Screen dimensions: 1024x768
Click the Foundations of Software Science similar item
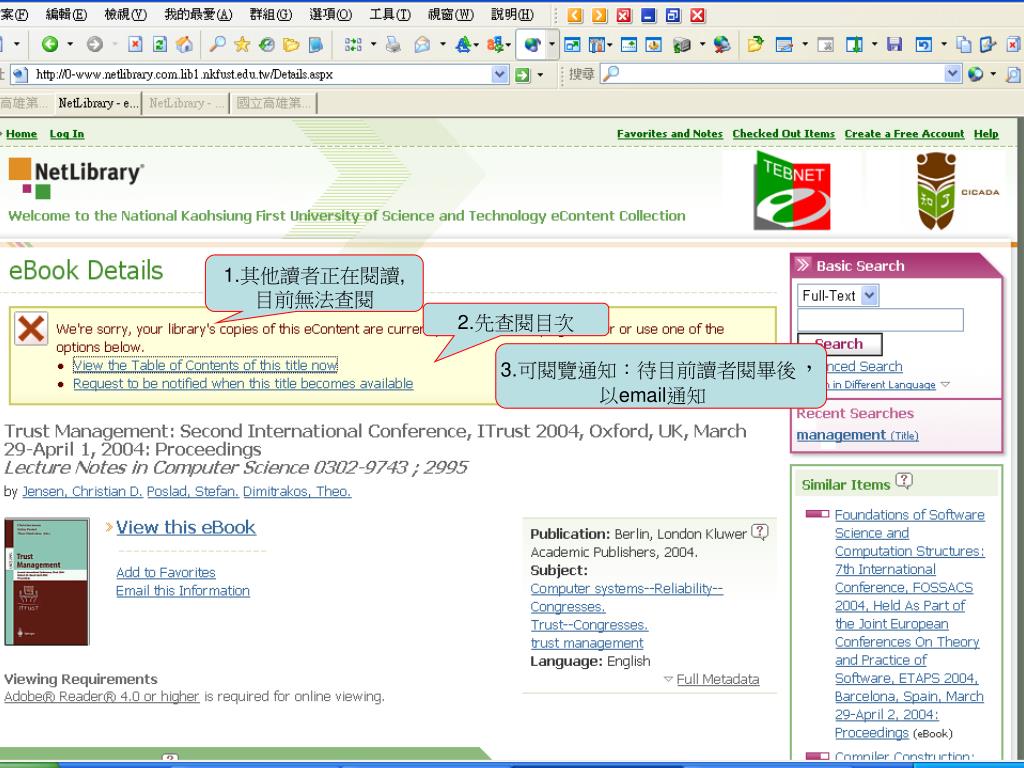tap(910, 624)
